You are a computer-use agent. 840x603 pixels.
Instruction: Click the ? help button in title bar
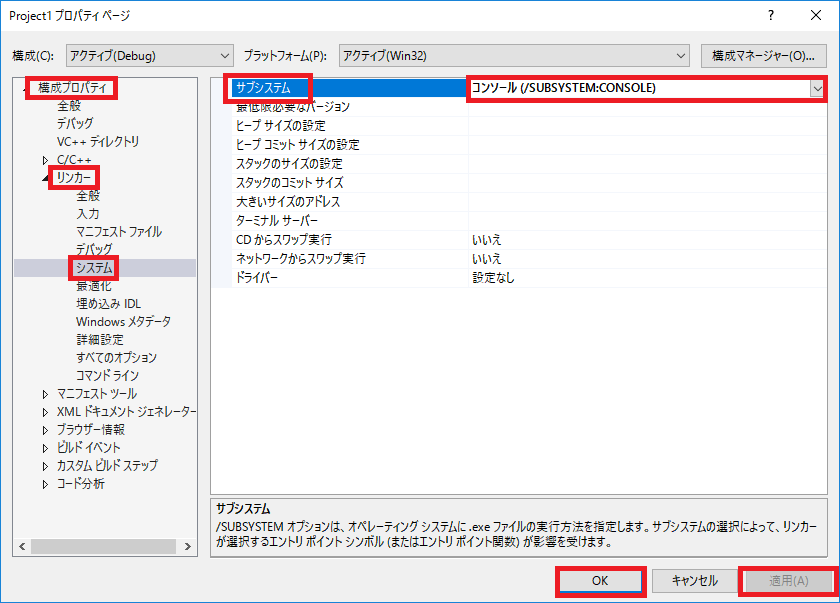click(x=770, y=16)
